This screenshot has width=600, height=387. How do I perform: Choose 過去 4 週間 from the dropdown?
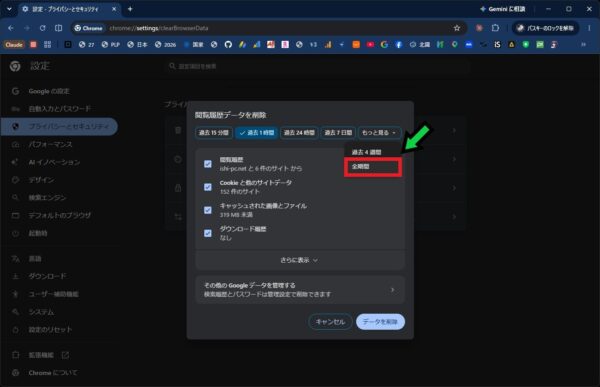coord(373,152)
